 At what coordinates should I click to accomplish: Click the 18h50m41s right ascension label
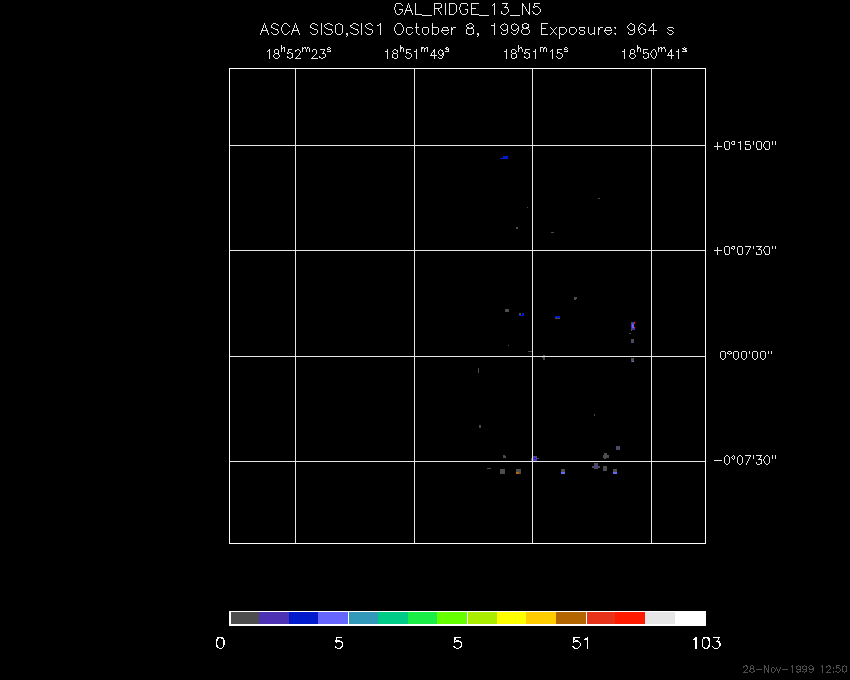coord(654,53)
